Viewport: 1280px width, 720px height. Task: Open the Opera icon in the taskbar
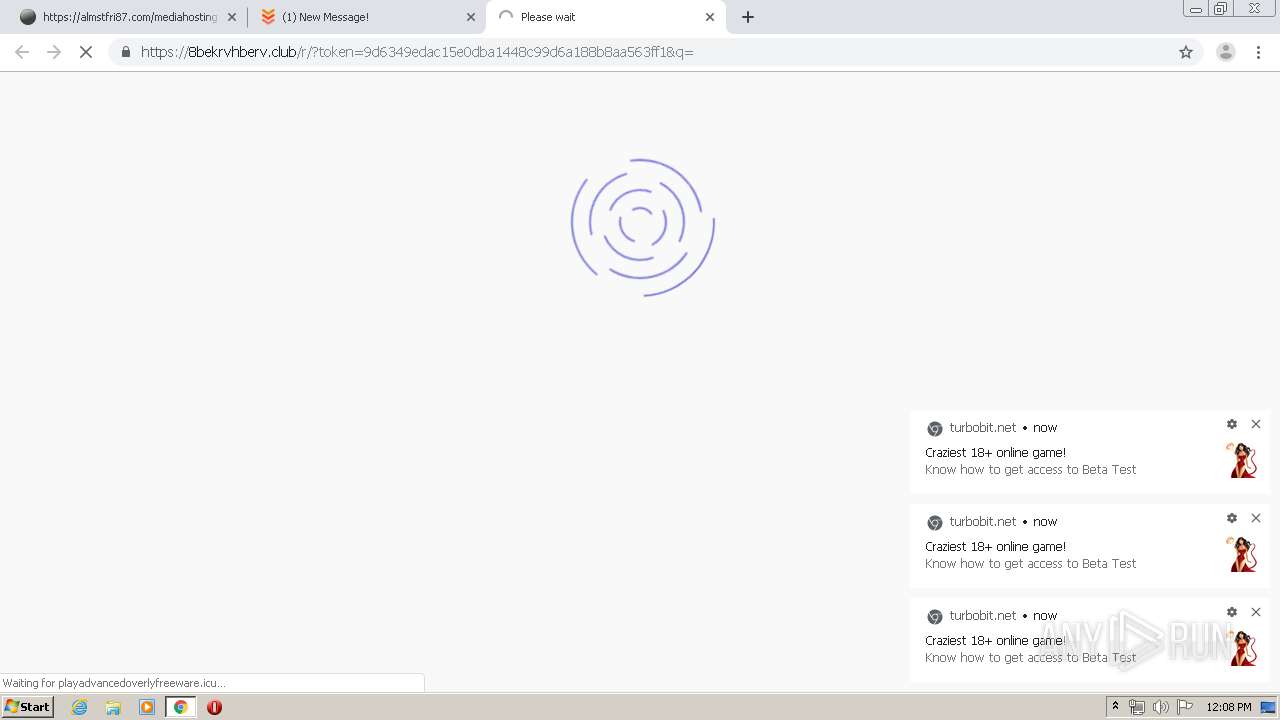point(214,707)
